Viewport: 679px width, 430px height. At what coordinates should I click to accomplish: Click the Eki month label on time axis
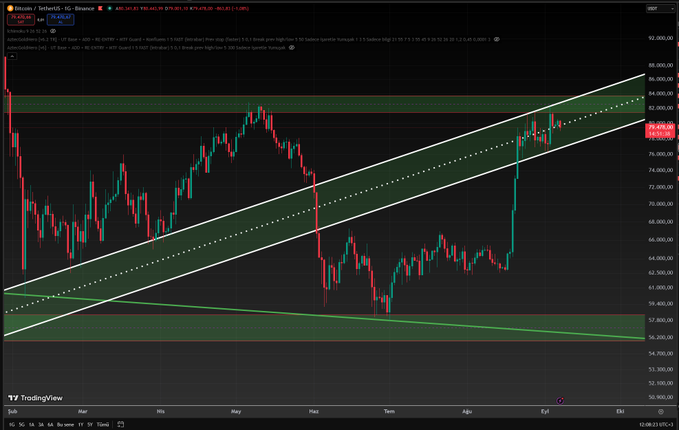[x=620, y=411]
